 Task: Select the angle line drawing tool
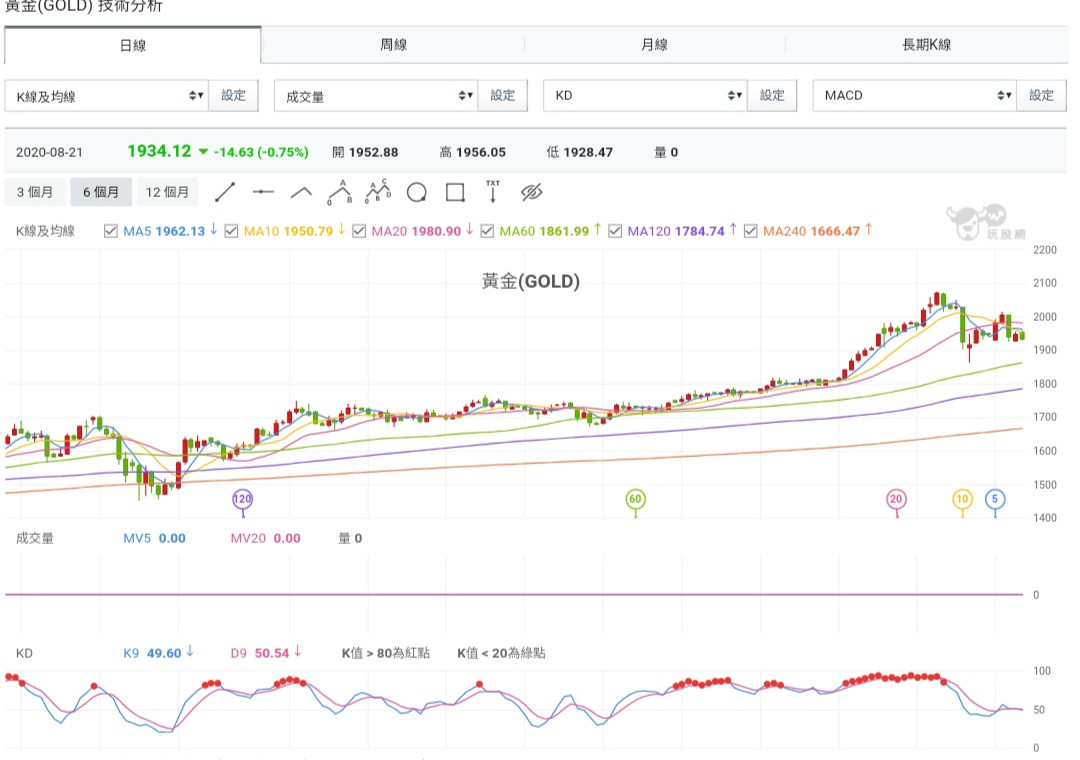(x=301, y=192)
